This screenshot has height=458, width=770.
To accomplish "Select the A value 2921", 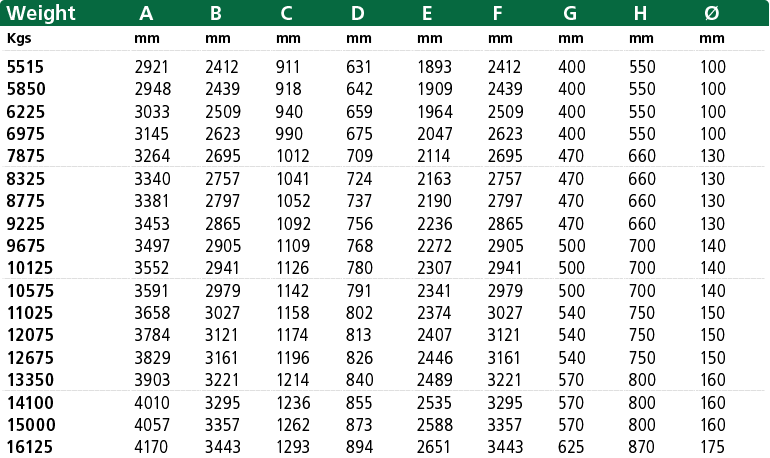I will coord(151,67).
